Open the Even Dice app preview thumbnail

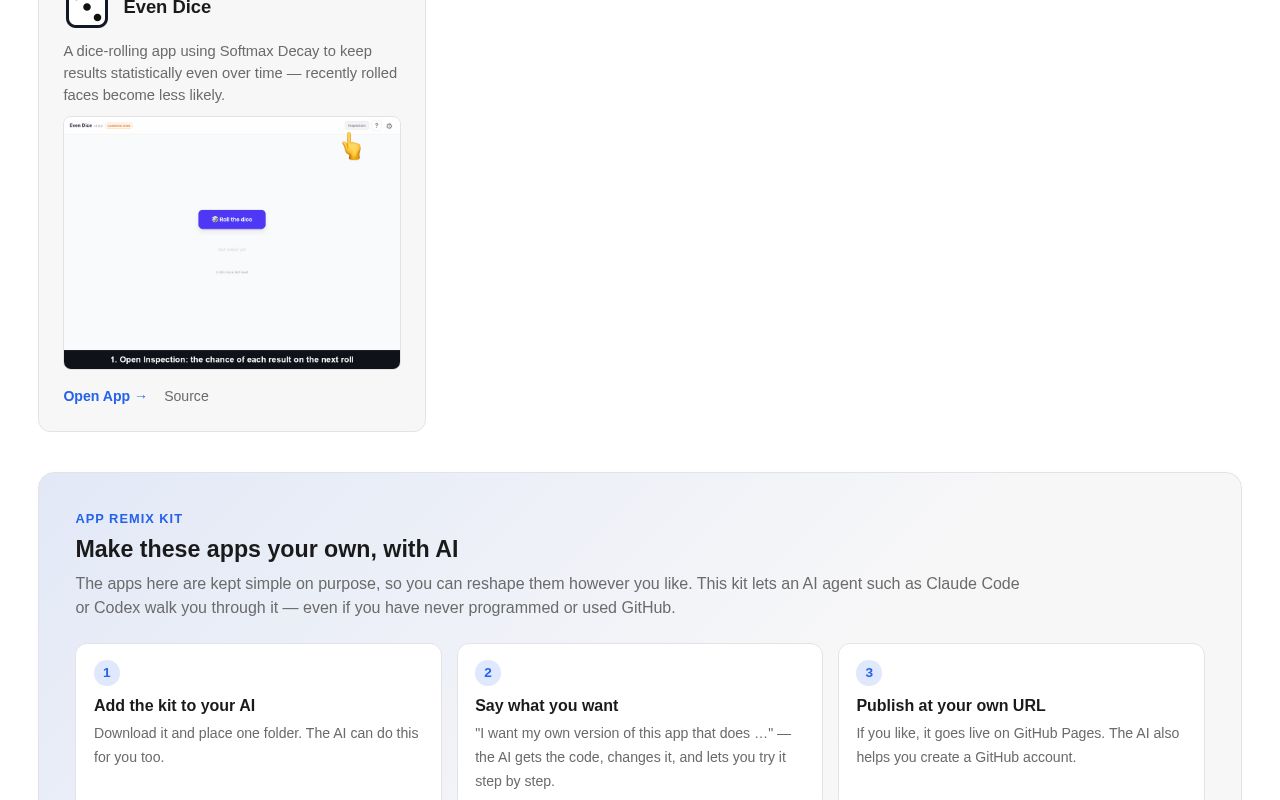232,243
